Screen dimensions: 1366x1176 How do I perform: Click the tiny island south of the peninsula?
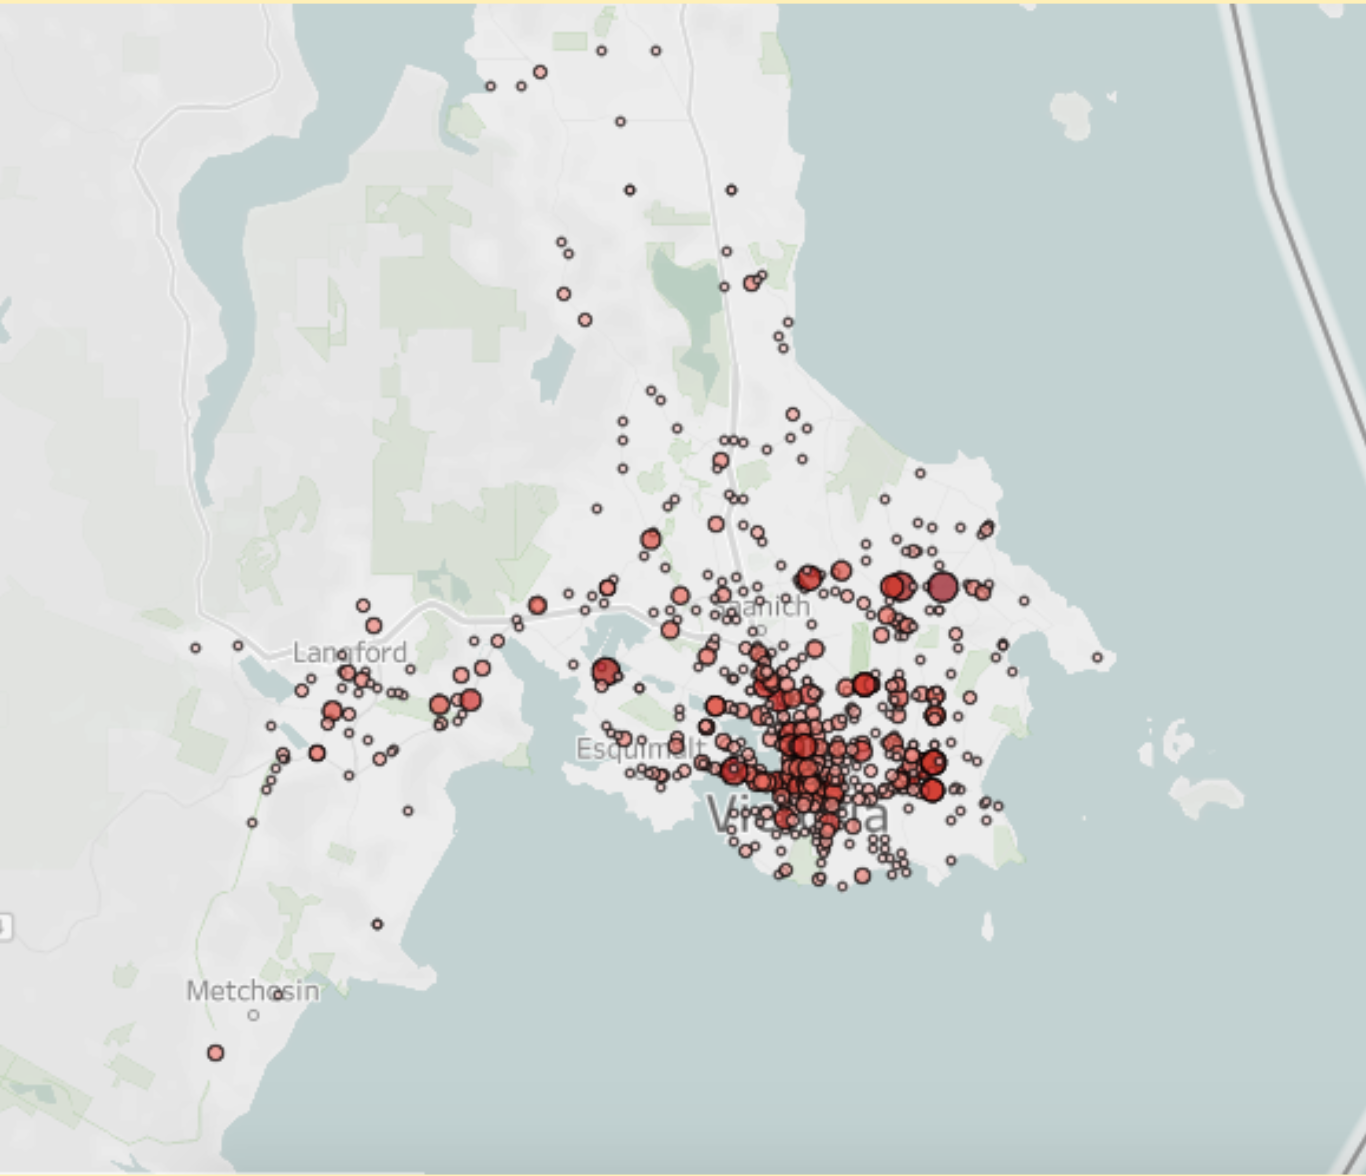pos(988,927)
